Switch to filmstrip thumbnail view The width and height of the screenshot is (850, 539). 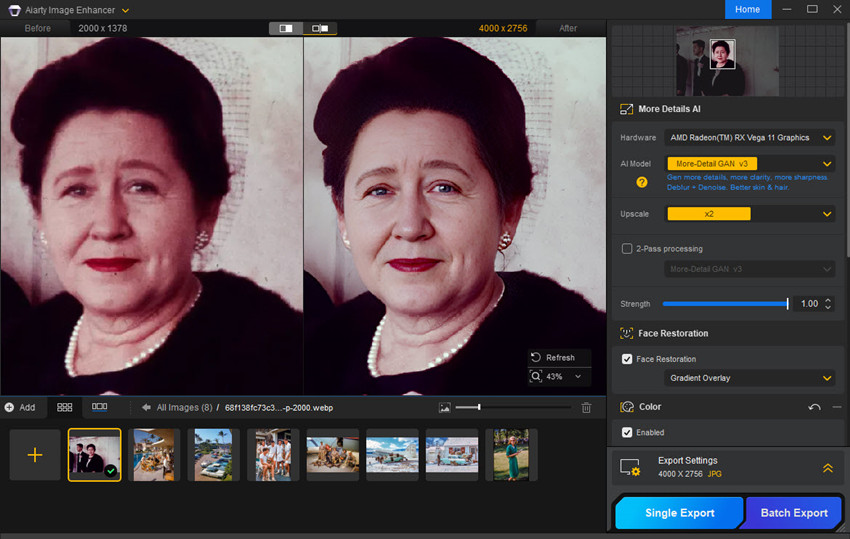pos(99,407)
